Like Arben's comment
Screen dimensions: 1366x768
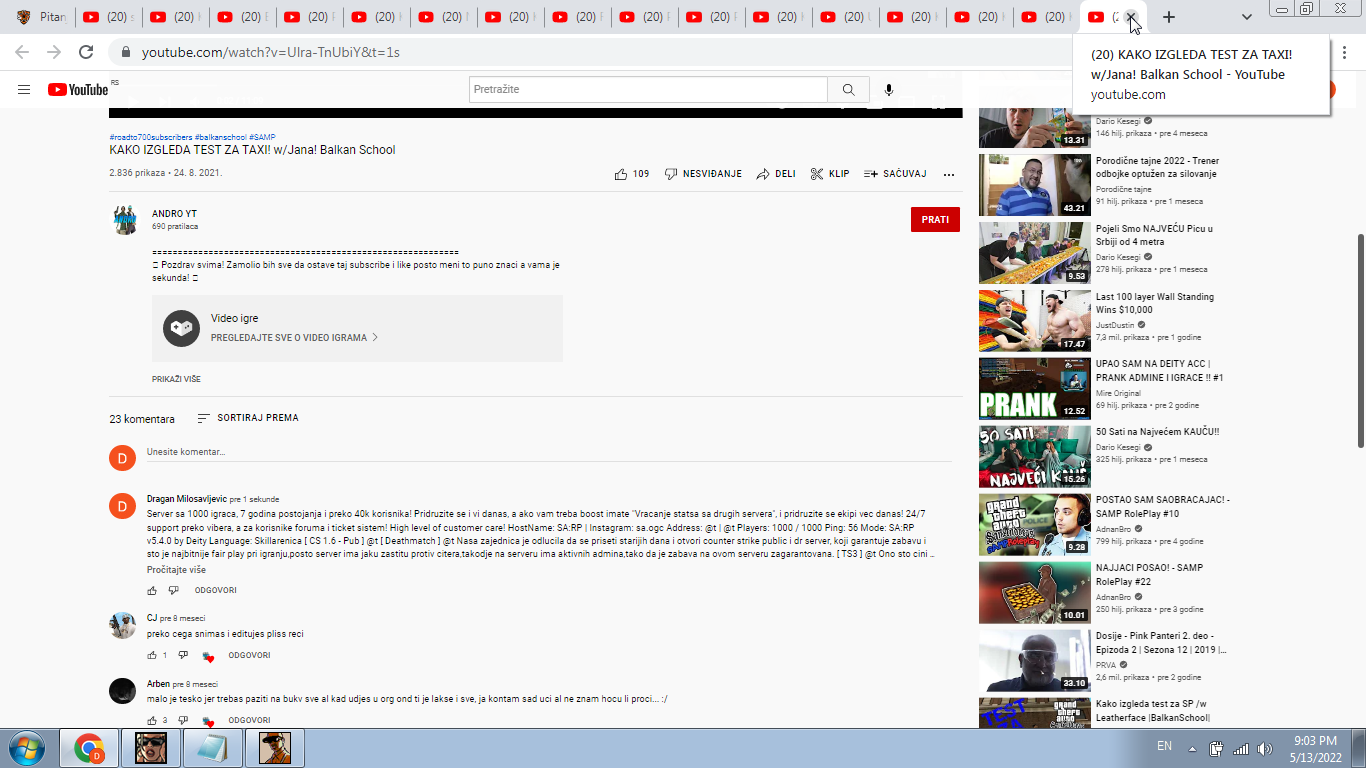tap(152, 720)
